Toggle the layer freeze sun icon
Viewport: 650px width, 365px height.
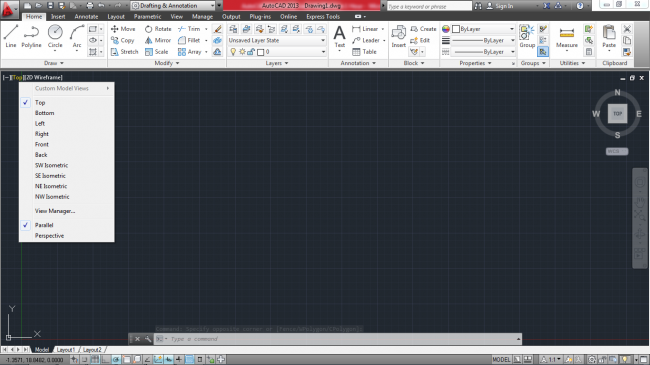point(243,52)
